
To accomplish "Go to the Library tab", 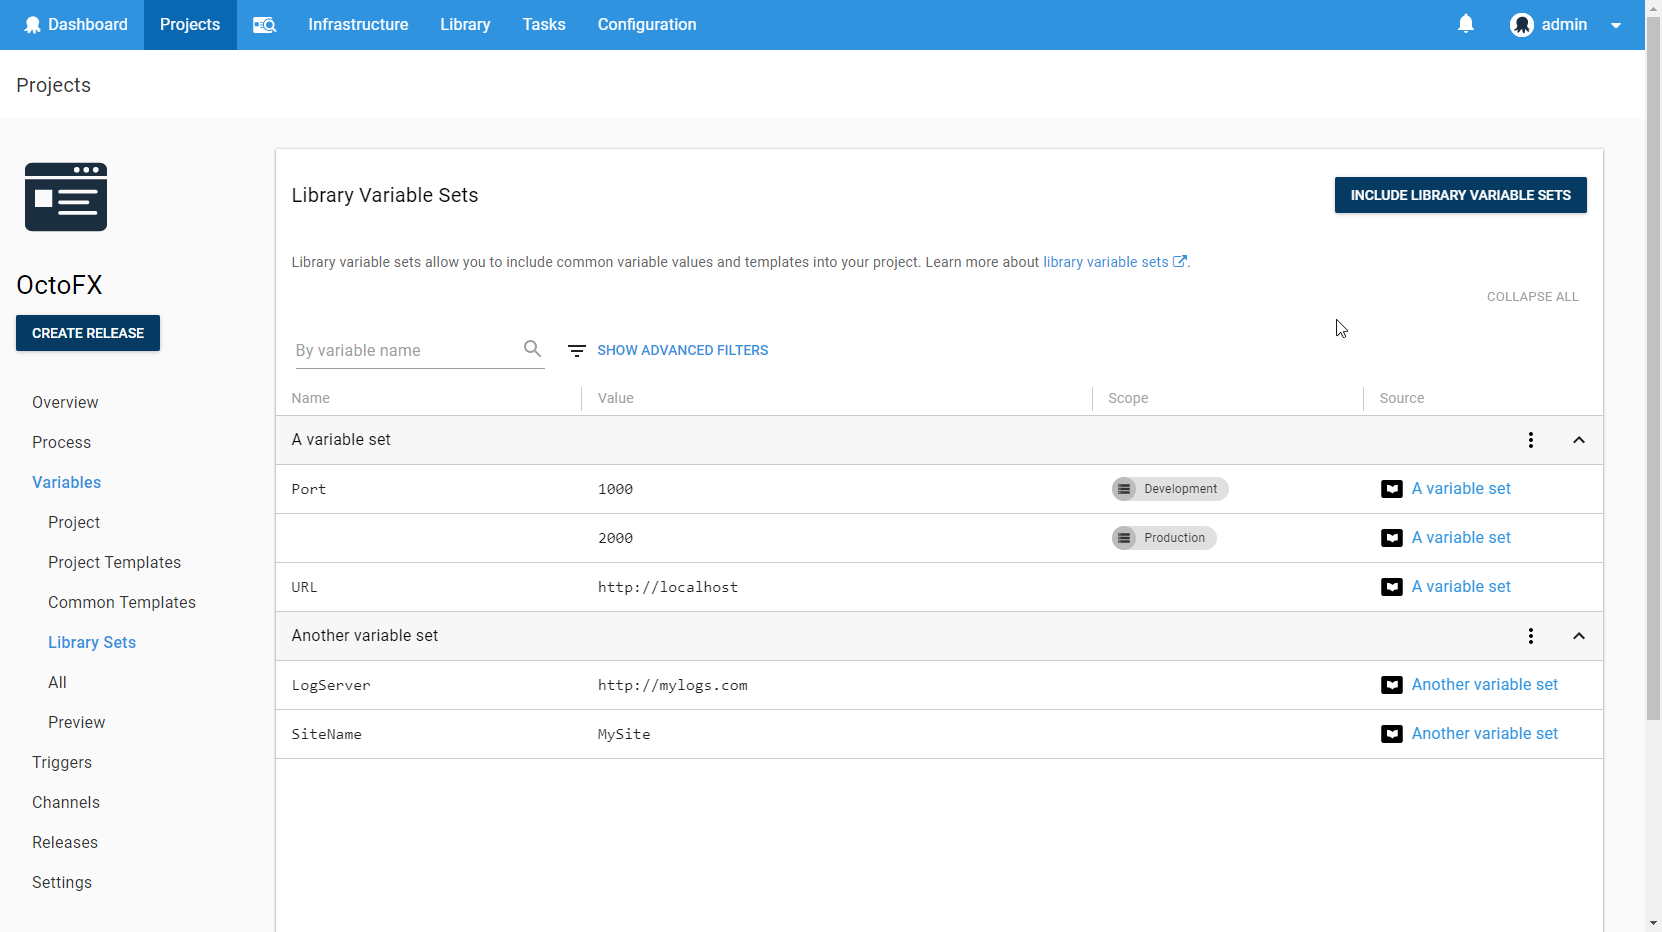I will [465, 25].
